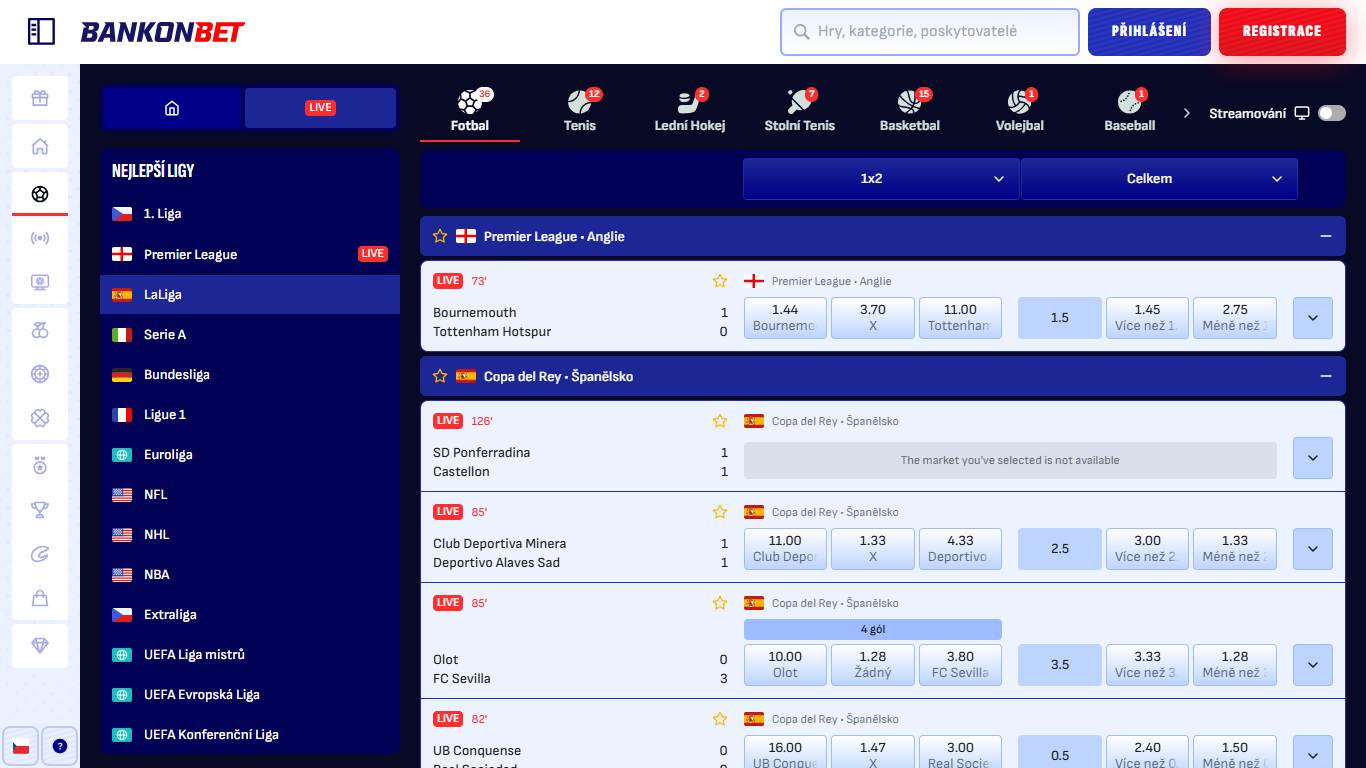Open the help question mark button

[59, 746]
